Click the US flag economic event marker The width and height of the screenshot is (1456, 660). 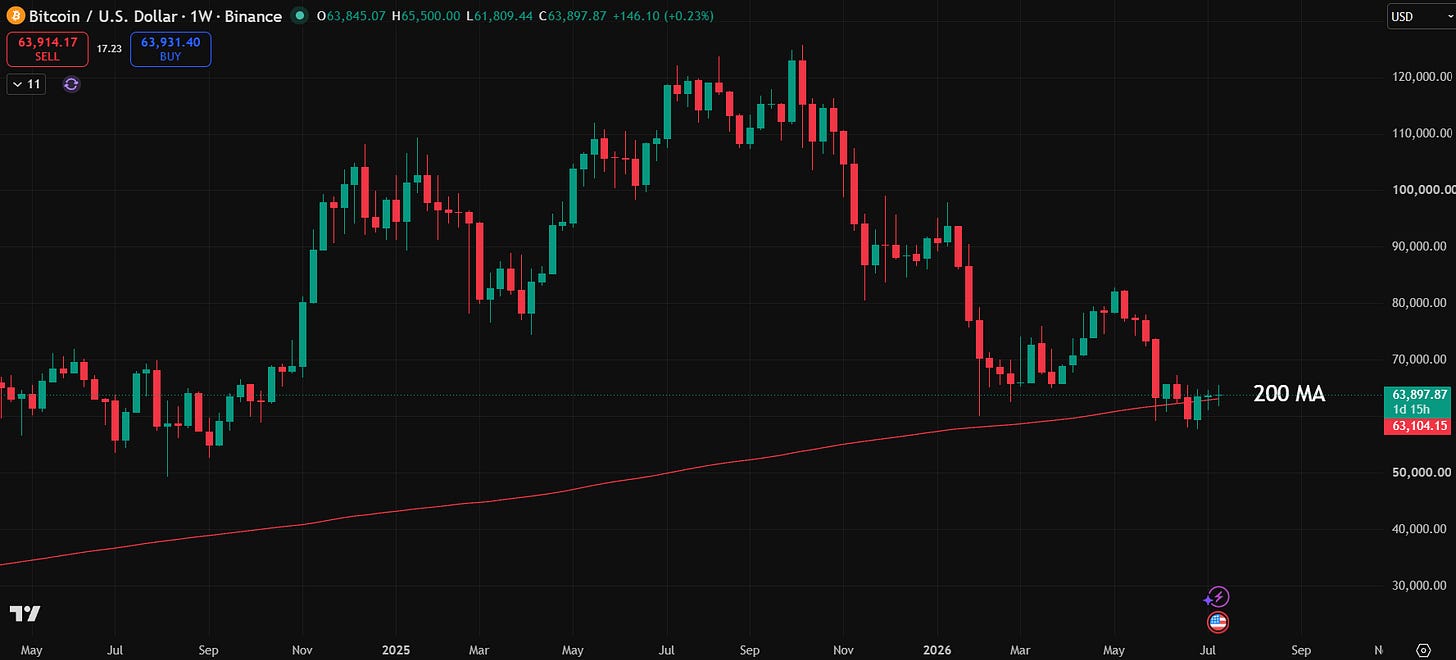point(1217,622)
